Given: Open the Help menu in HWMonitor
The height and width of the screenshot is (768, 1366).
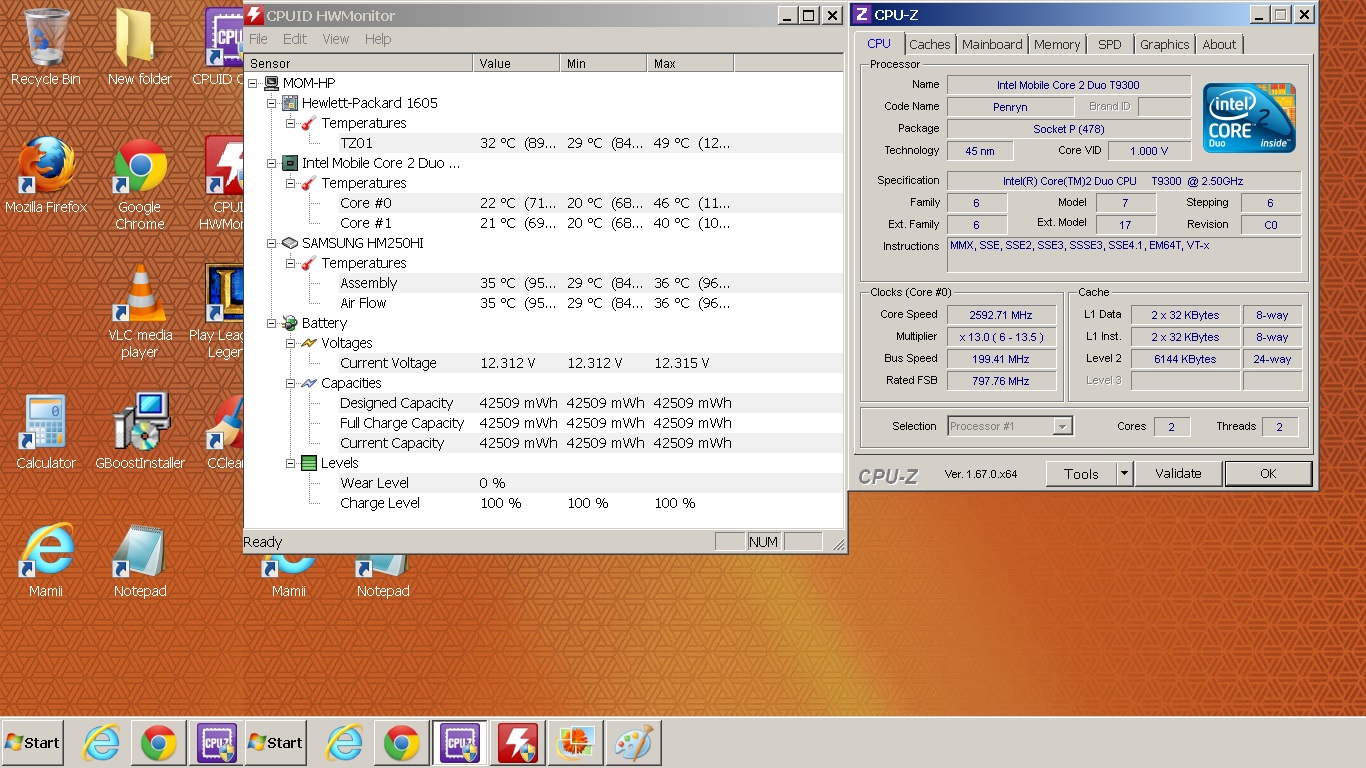Looking at the screenshot, I should 378,39.
